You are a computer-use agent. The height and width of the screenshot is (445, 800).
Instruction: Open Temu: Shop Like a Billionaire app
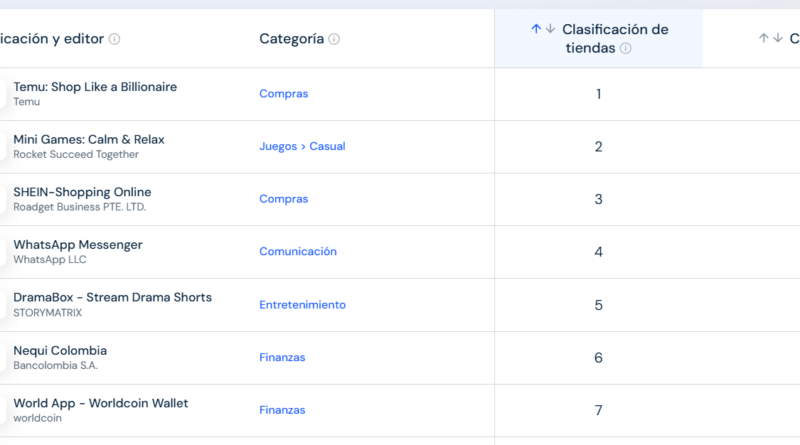pos(95,87)
